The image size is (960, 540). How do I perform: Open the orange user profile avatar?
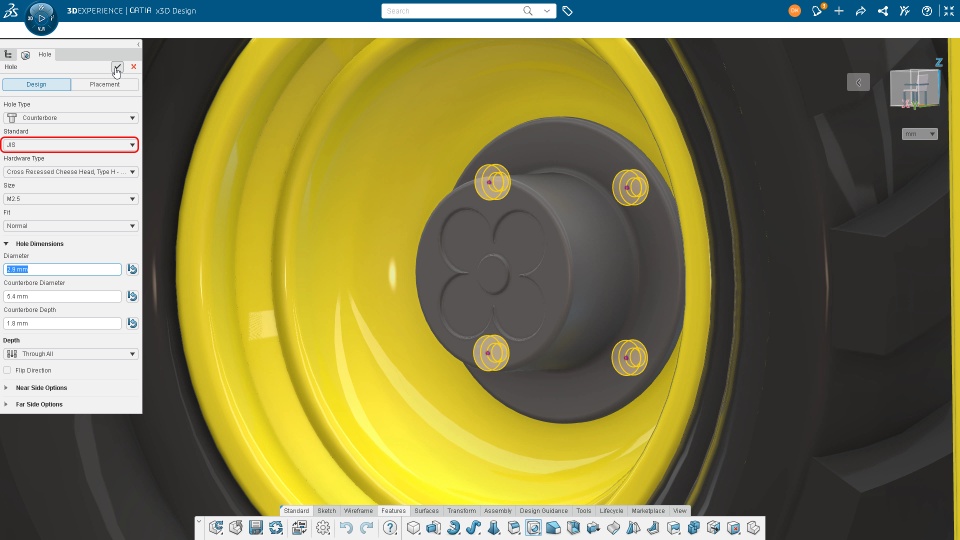coord(795,11)
